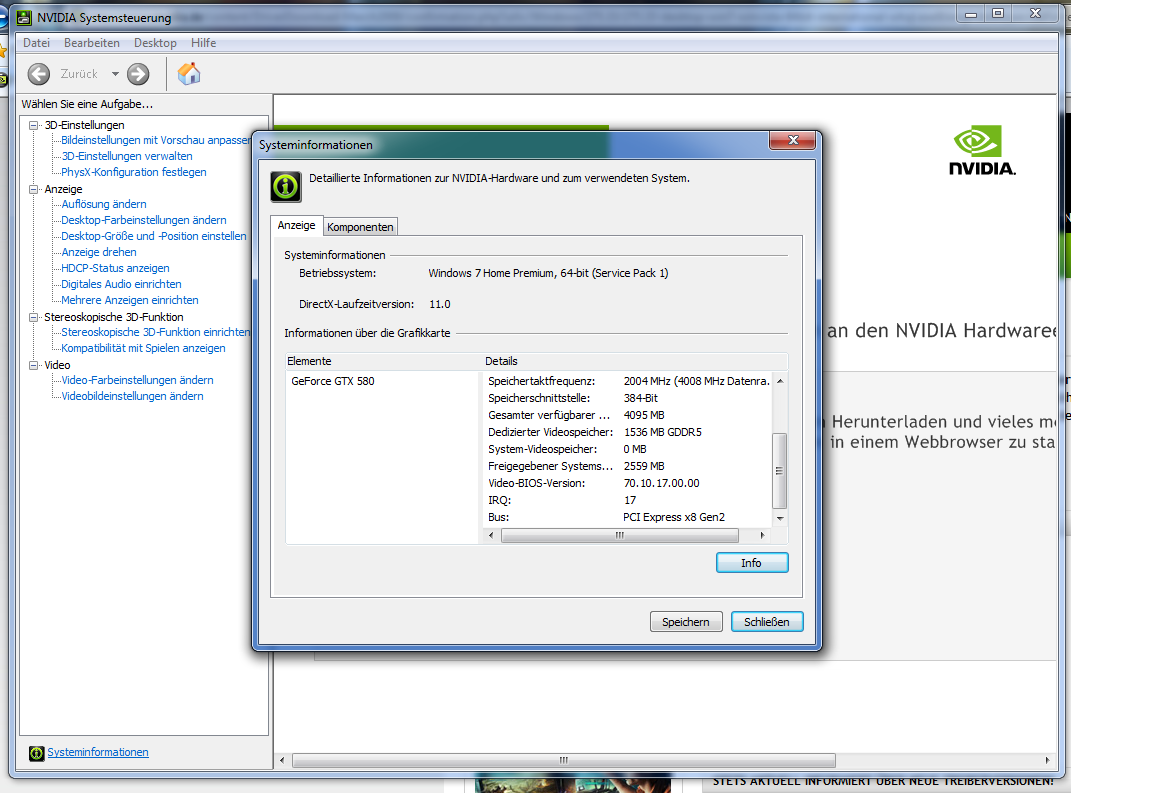Click the Speichern button
The image size is (1152, 793).
click(685, 622)
